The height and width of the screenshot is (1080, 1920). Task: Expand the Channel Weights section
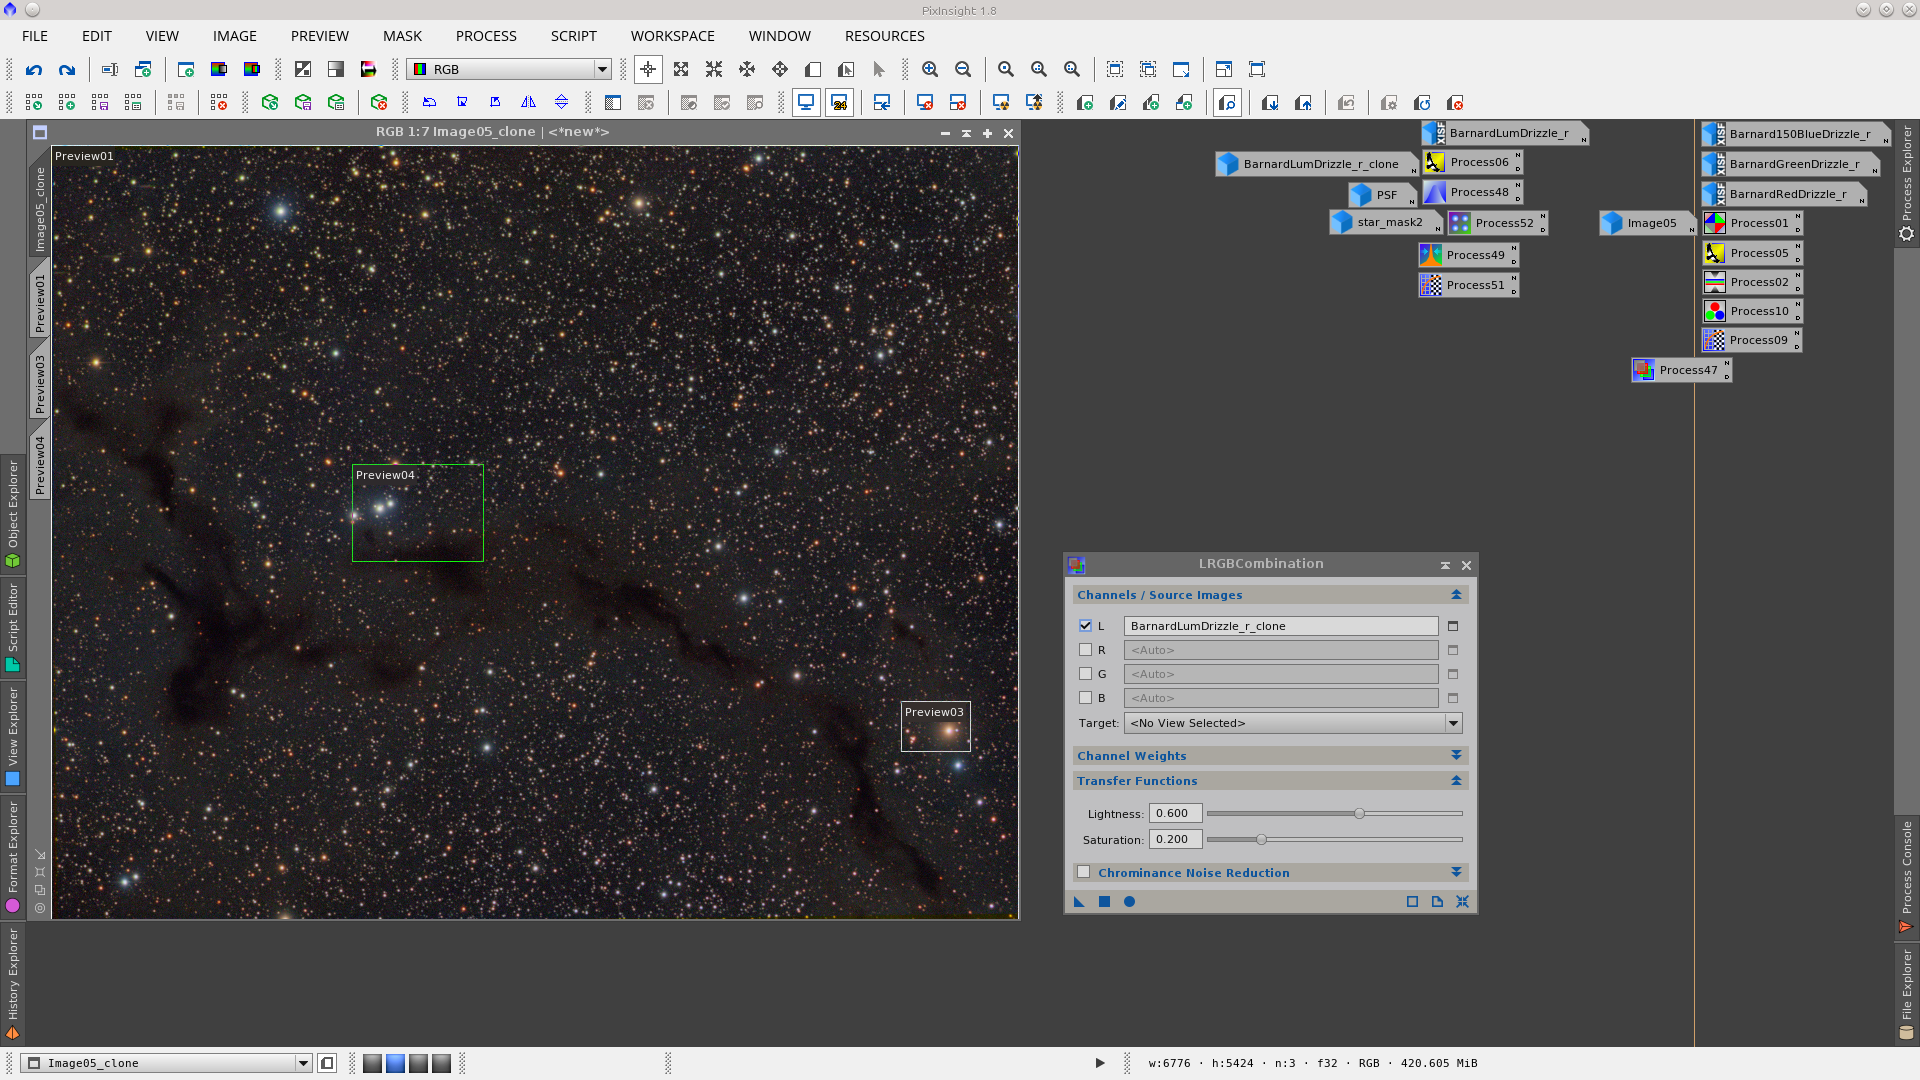tap(1456, 756)
